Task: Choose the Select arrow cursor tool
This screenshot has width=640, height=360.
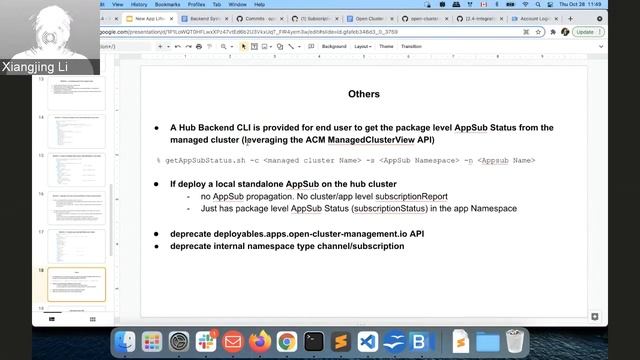Action: pos(243,47)
